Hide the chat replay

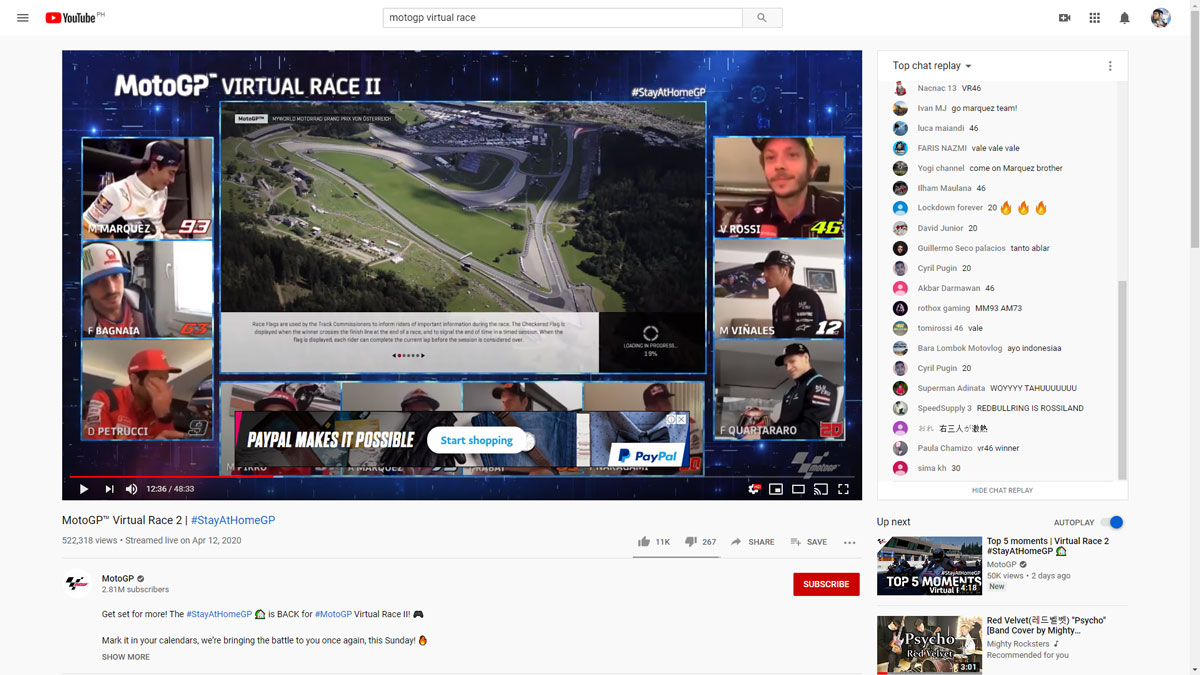pos(1002,490)
